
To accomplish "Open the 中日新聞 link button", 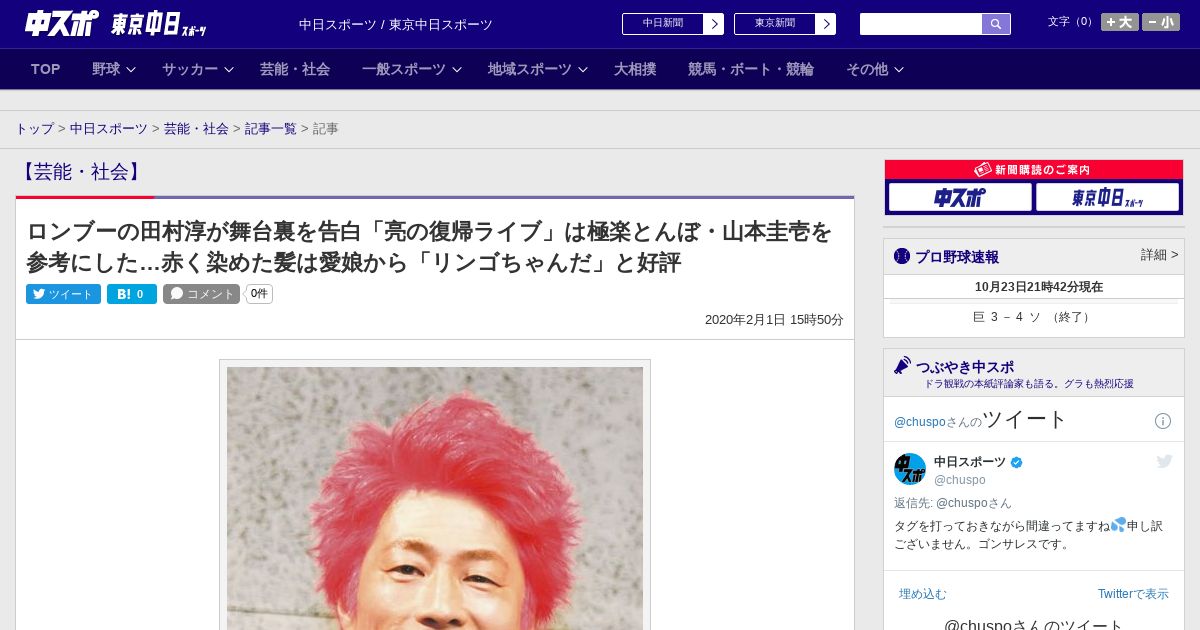I will tap(663, 24).
